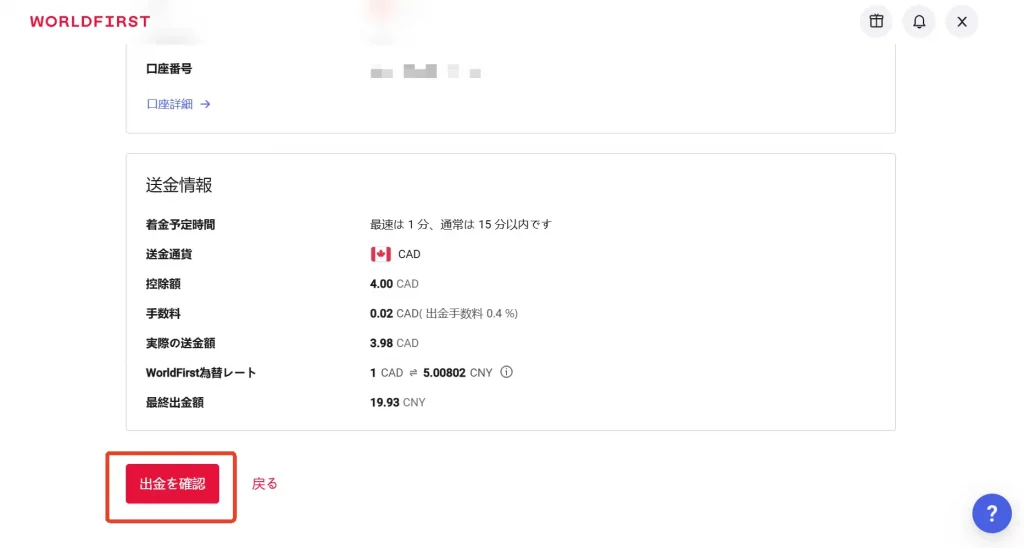Viewport: 1024px width, 548px height.
Task: Open the notifications bell
Action: click(919, 22)
